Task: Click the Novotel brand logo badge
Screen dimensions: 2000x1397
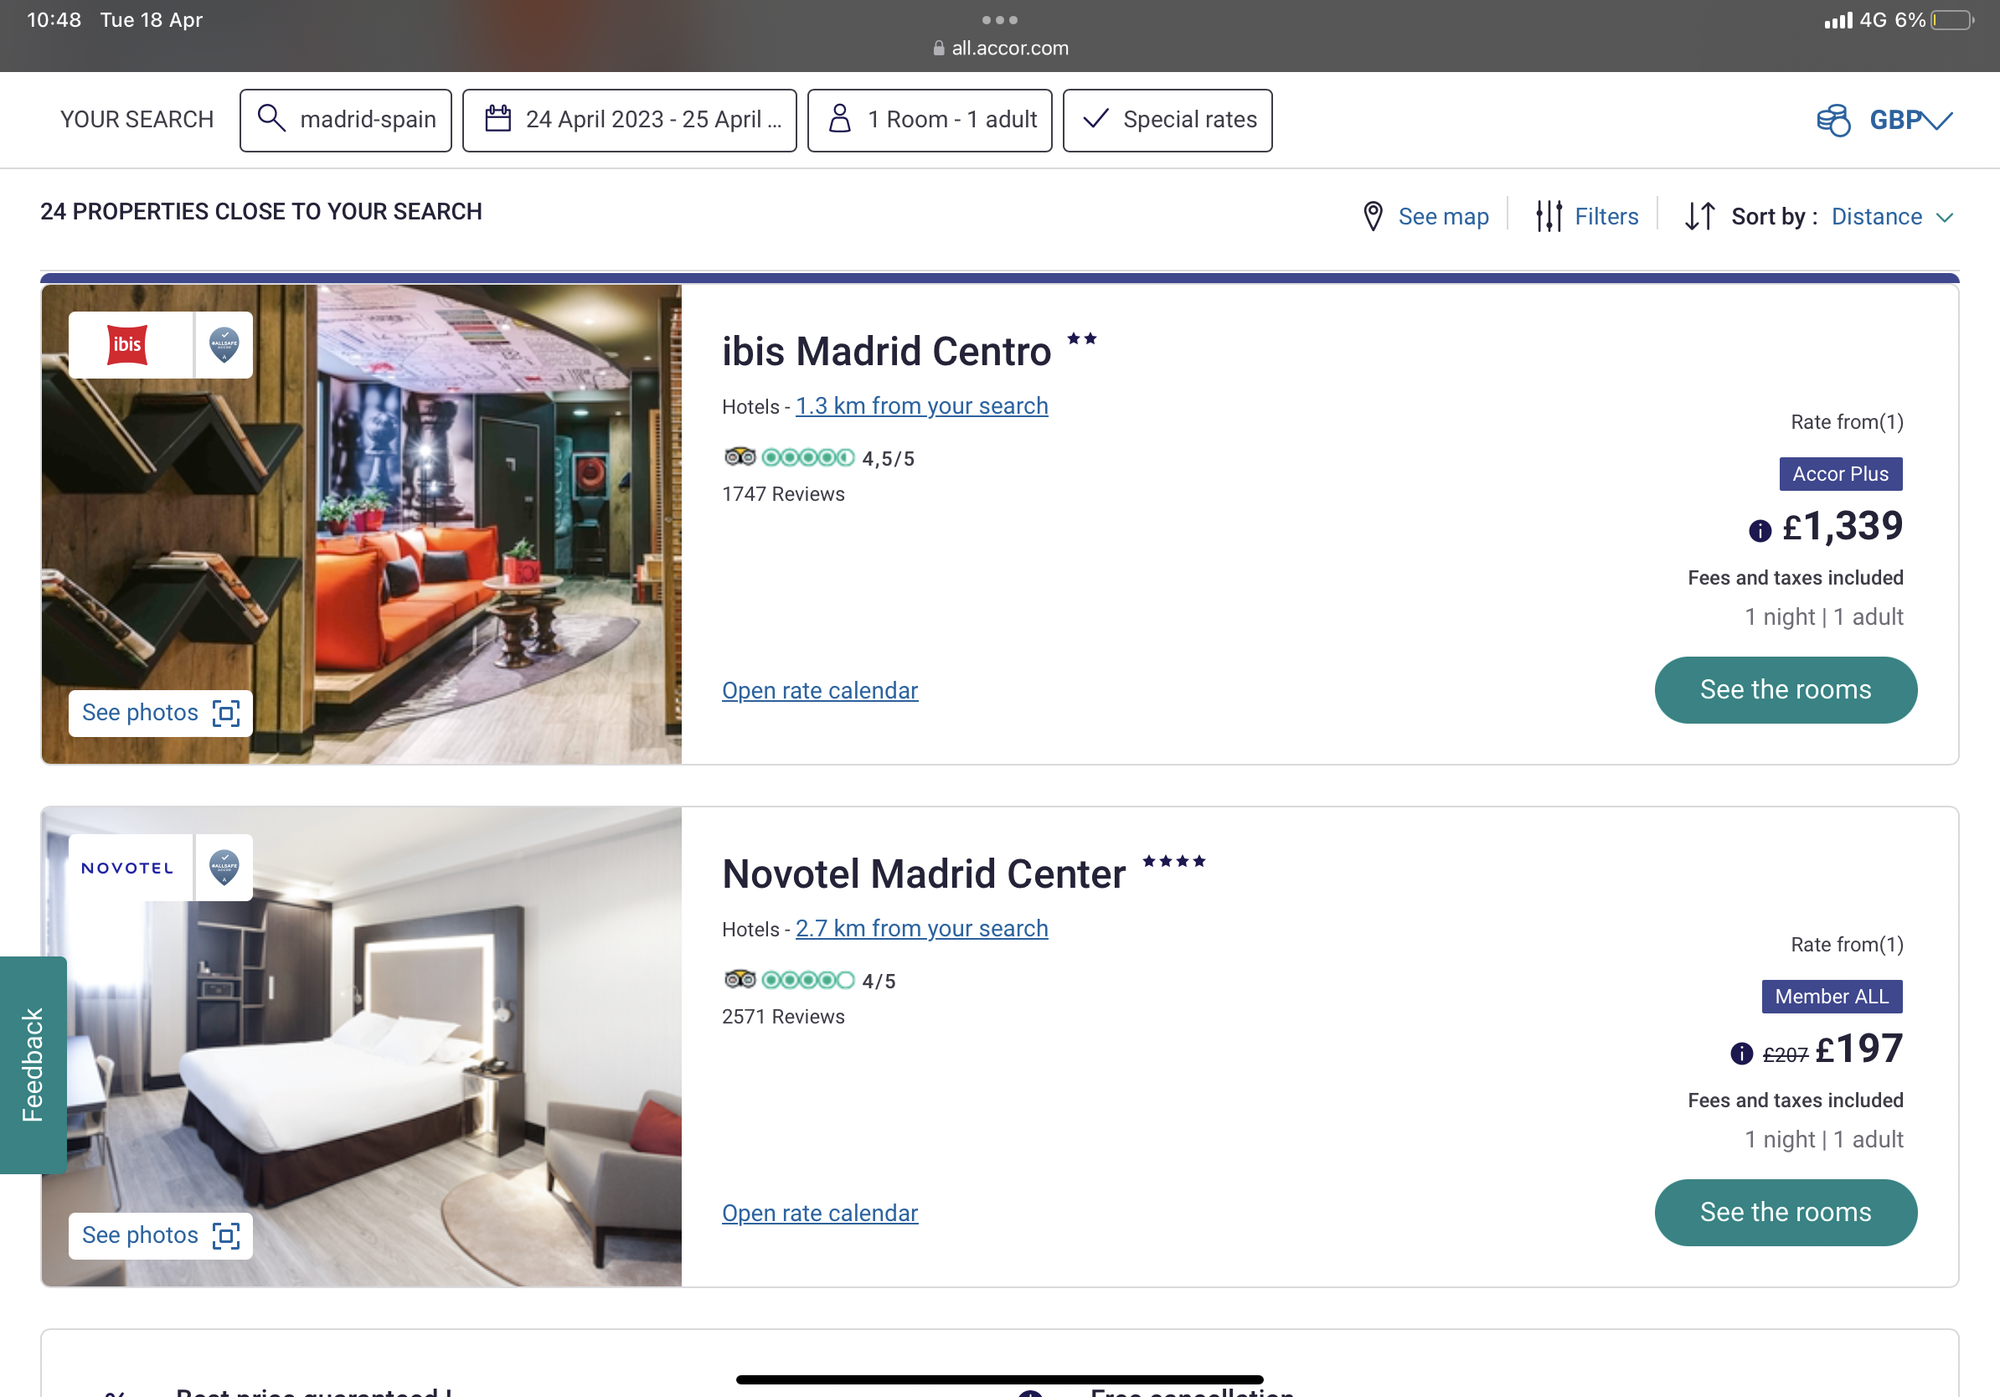Action: 128,868
